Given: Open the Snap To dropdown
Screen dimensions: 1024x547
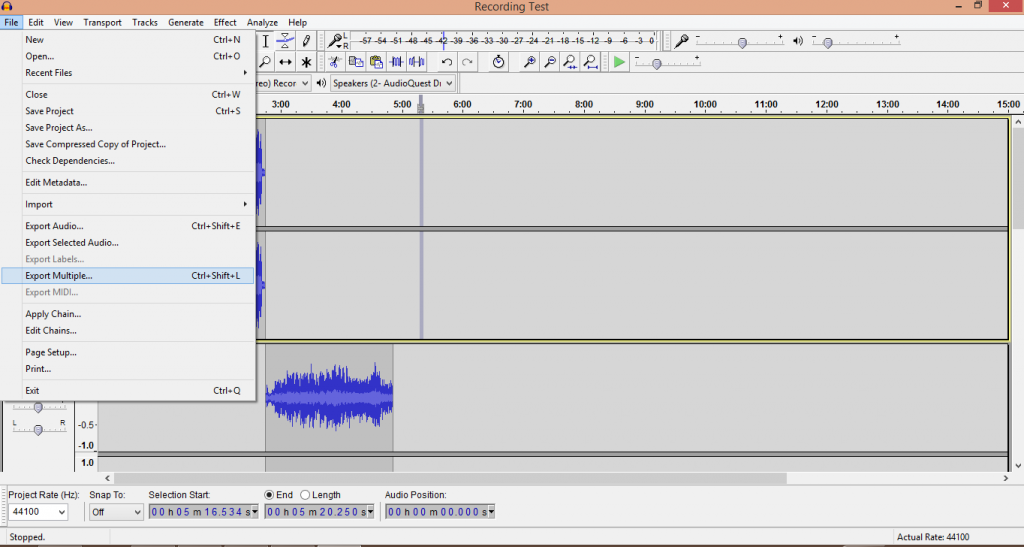Looking at the screenshot, I should tap(116, 512).
